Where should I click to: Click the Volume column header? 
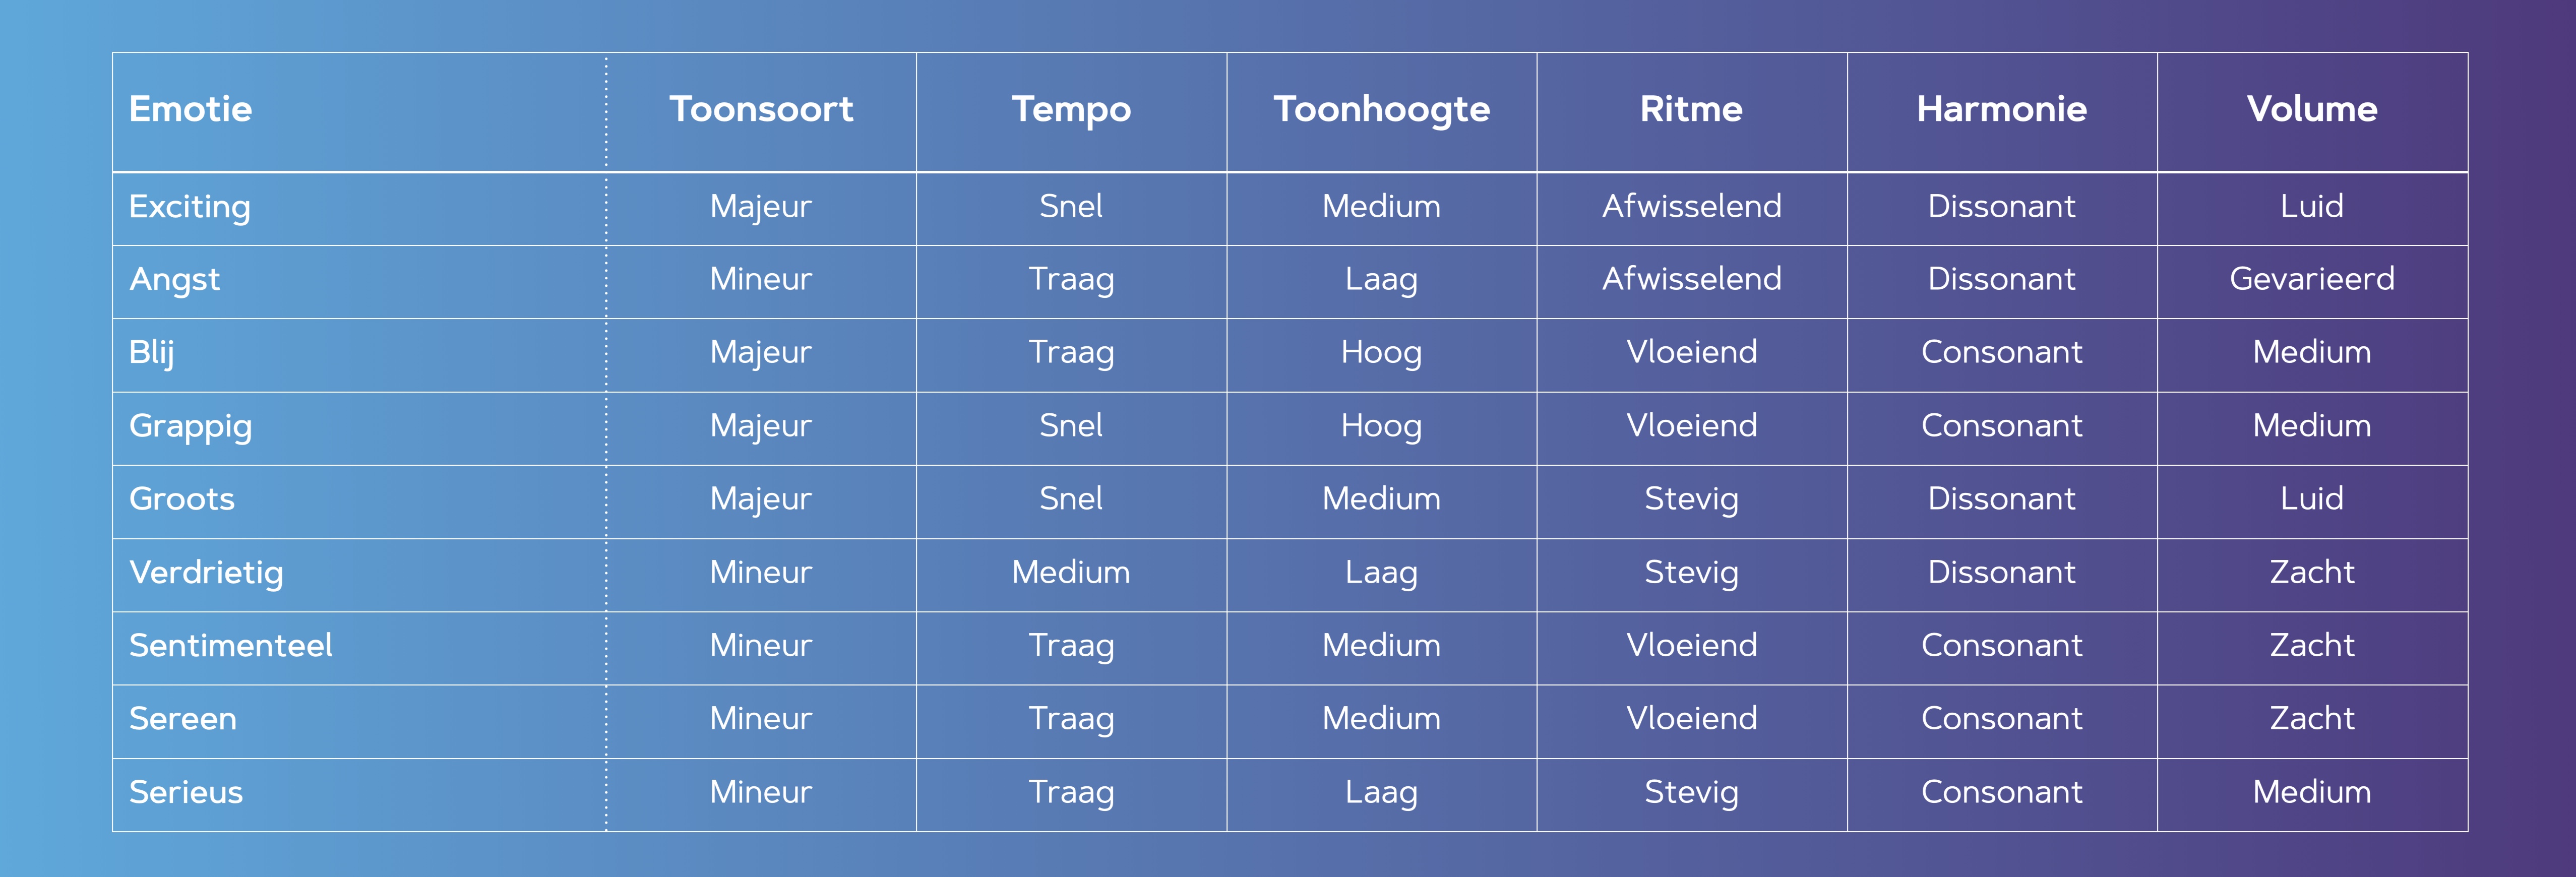coord(2312,109)
